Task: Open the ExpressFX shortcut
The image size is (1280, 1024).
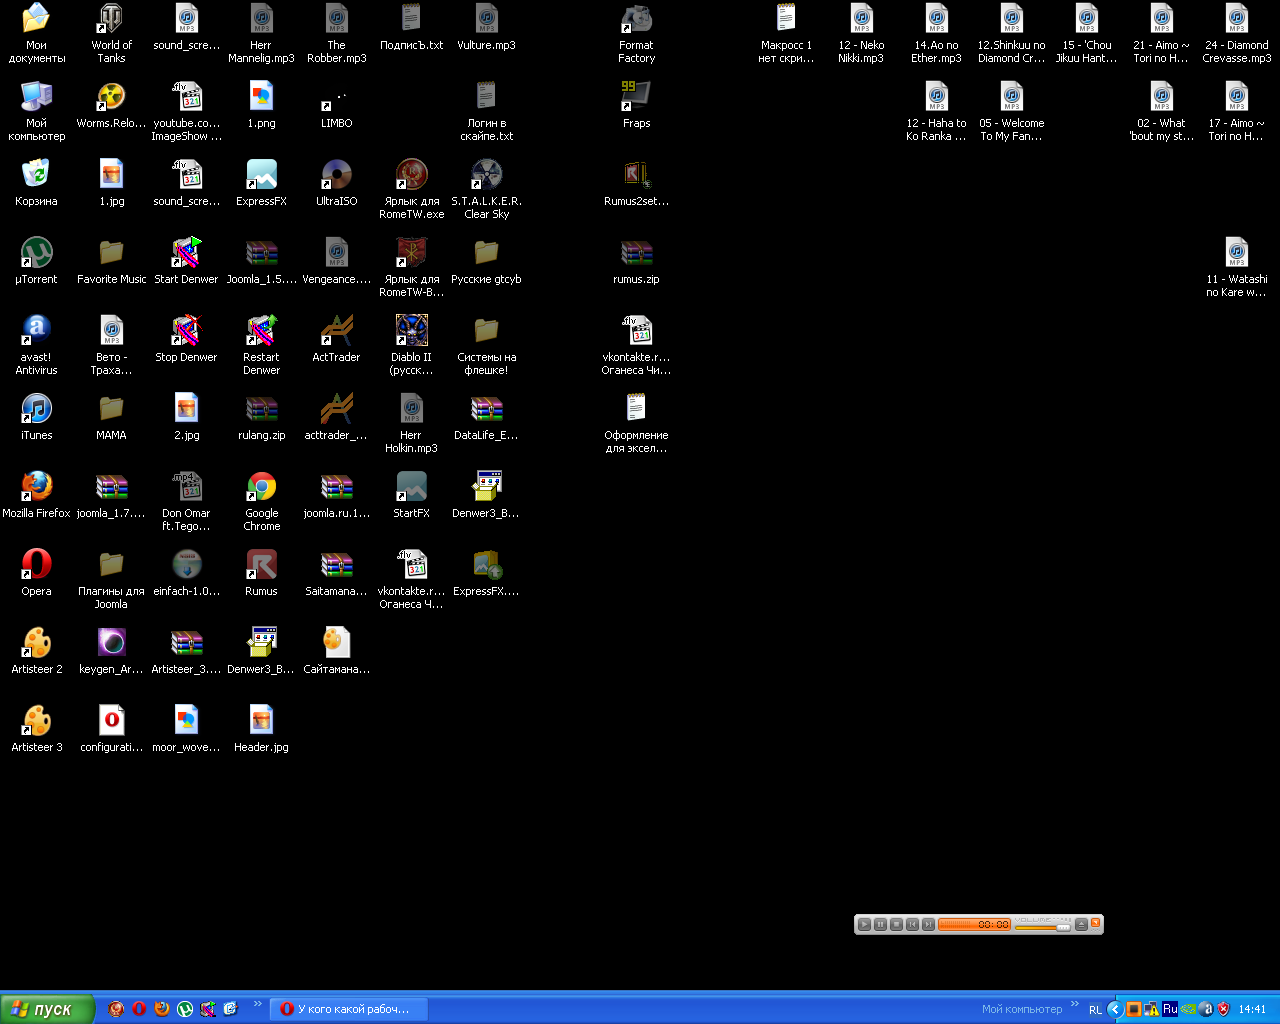Action: [x=261, y=182]
